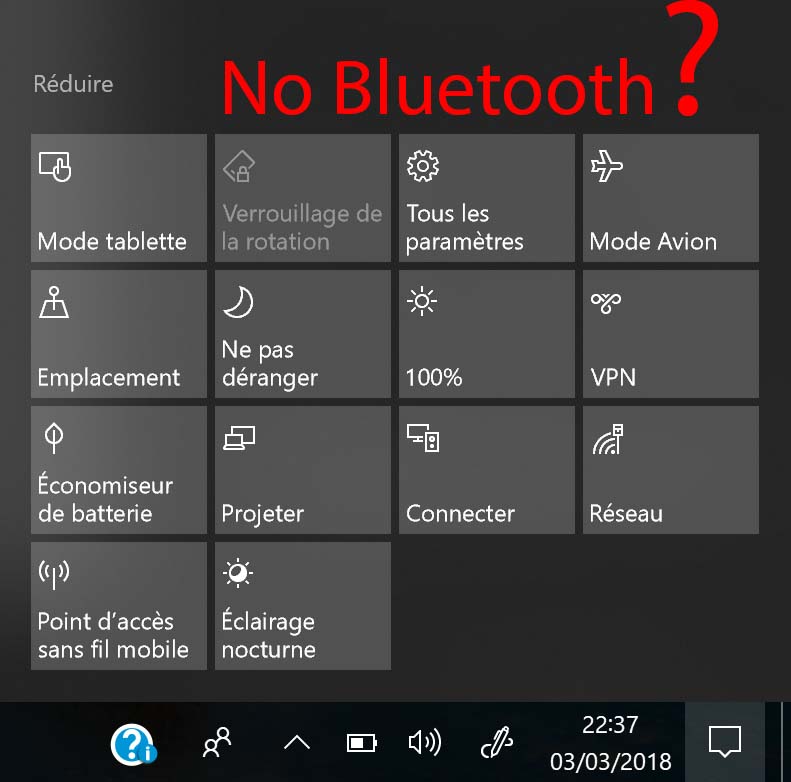Open the volume speaker tray icon

(425, 743)
